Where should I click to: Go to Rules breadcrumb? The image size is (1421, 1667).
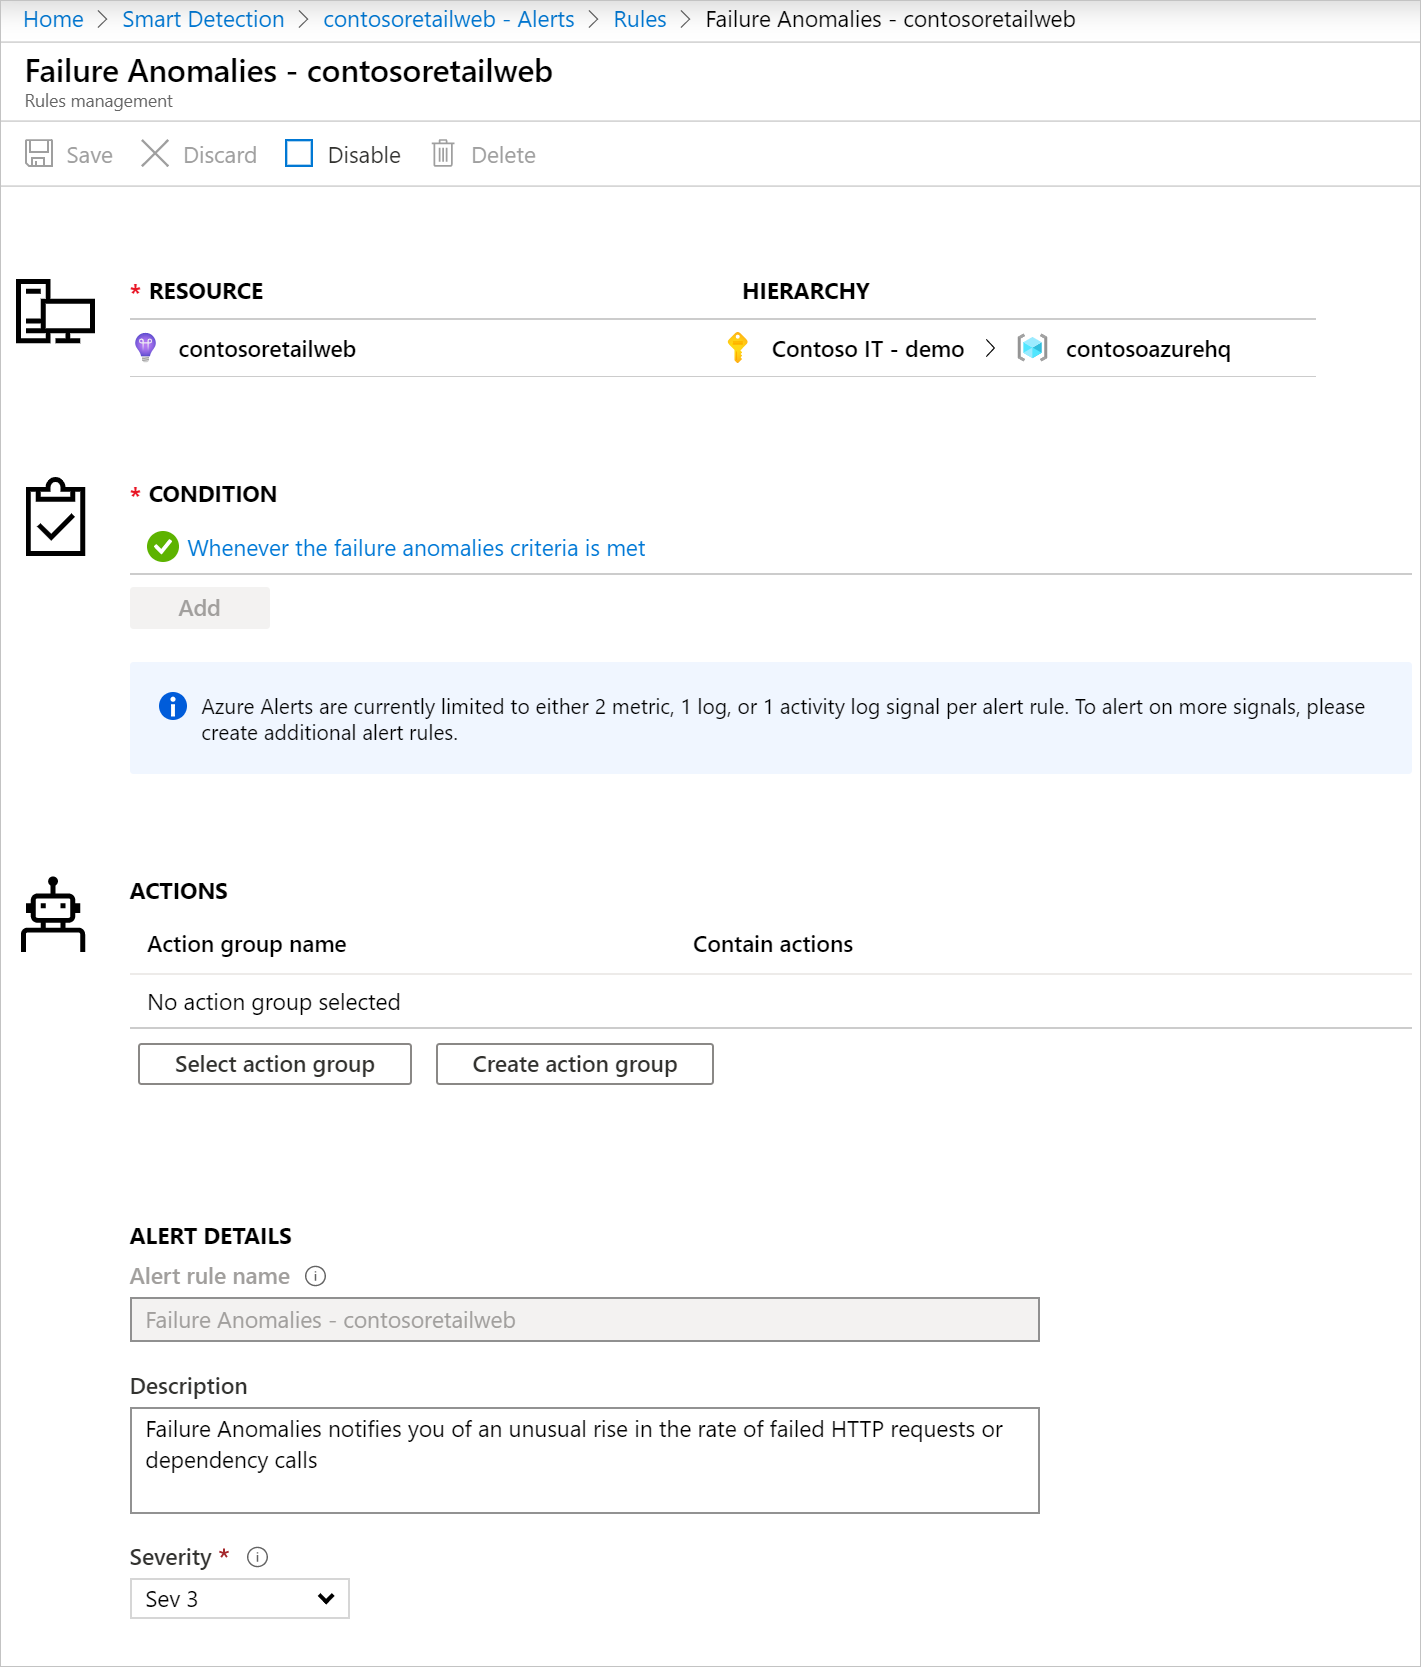pos(640,19)
